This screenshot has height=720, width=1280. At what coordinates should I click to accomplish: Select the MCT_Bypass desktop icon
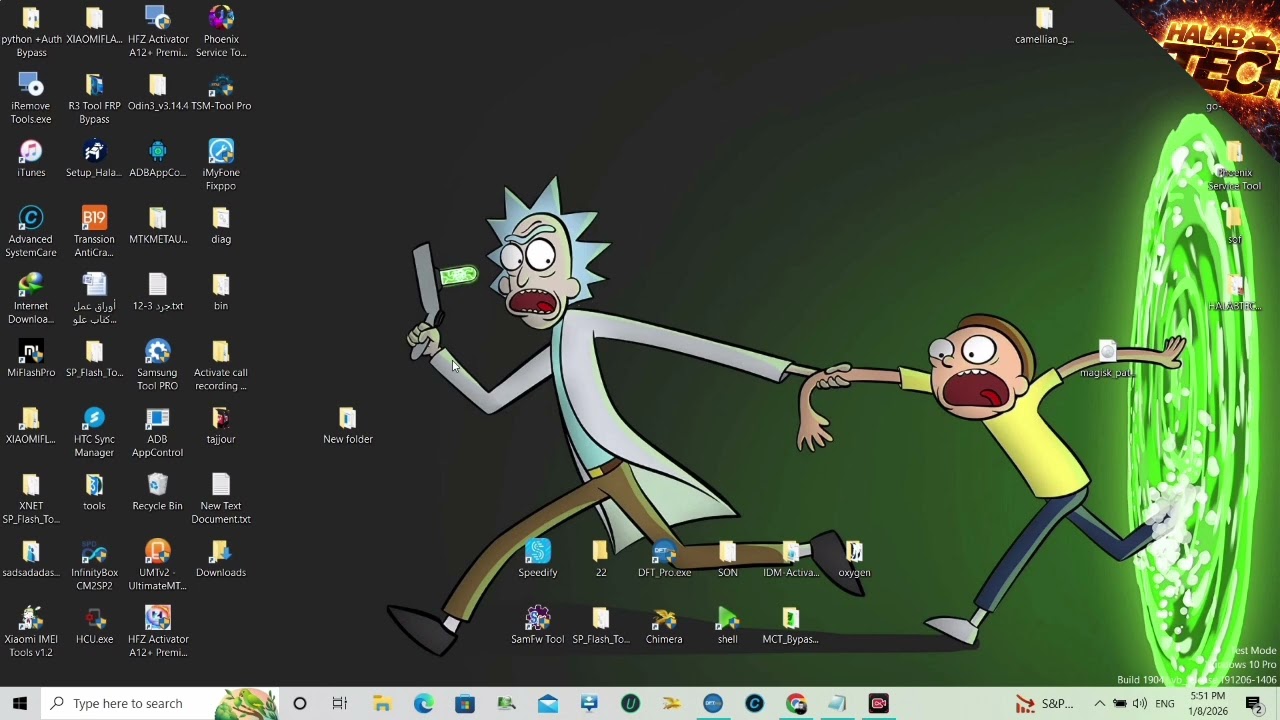pyautogui.click(x=790, y=625)
